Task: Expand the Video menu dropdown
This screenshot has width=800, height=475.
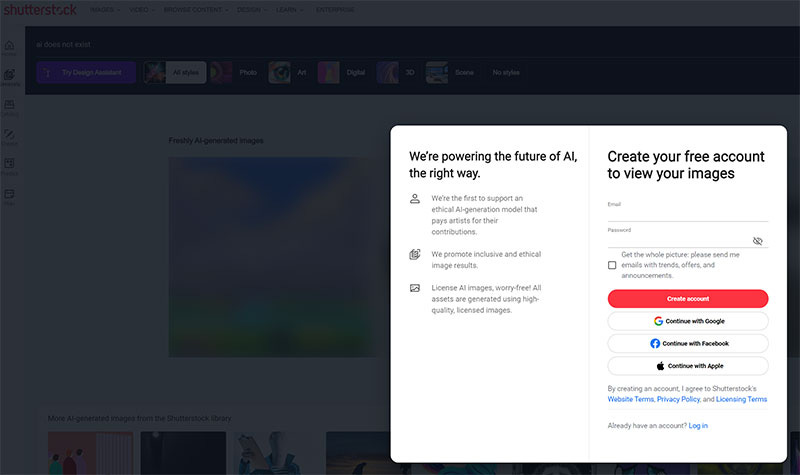Action: click(x=141, y=10)
